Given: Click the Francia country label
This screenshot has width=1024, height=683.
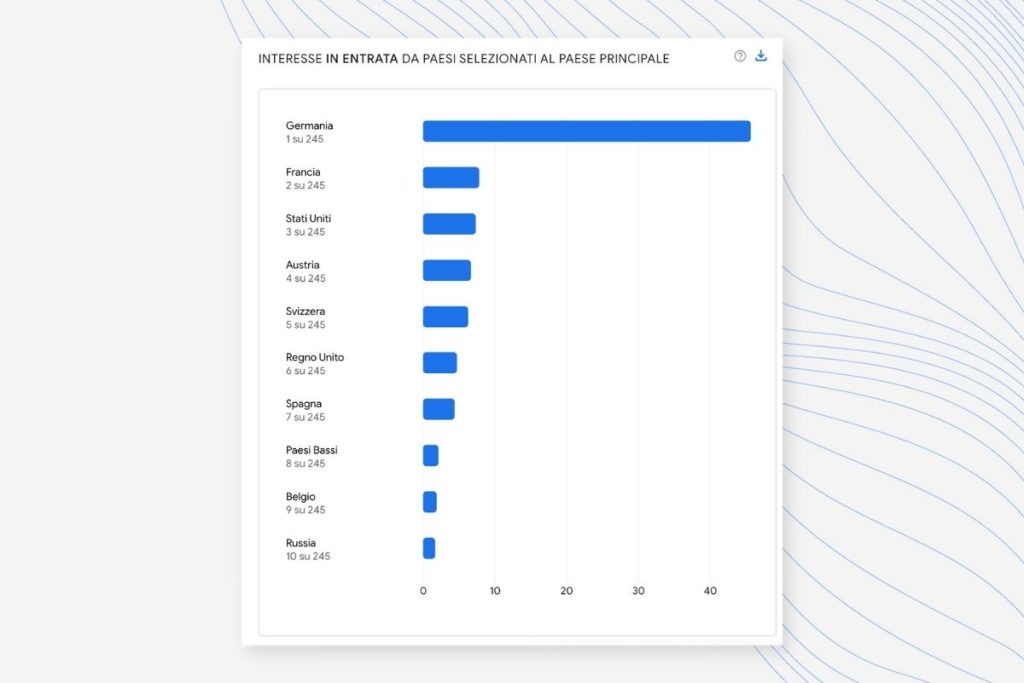Looking at the screenshot, I should [x=303, y=172].
